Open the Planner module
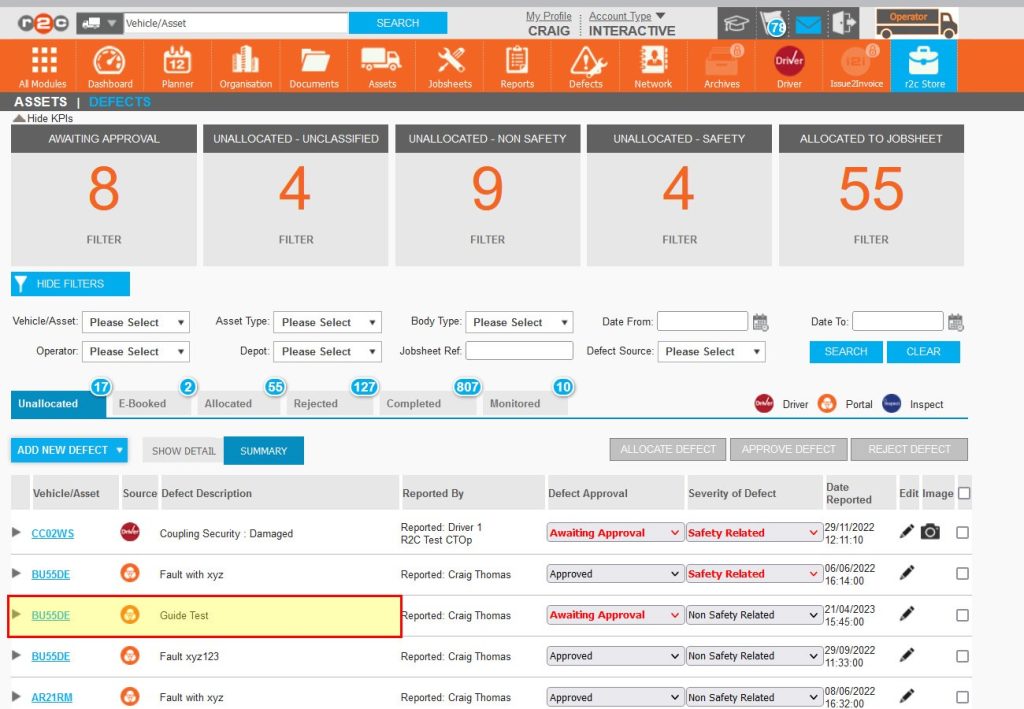The width and height of the screenshot is (1024, 709). pyautogui.click(x=176, y=65)
